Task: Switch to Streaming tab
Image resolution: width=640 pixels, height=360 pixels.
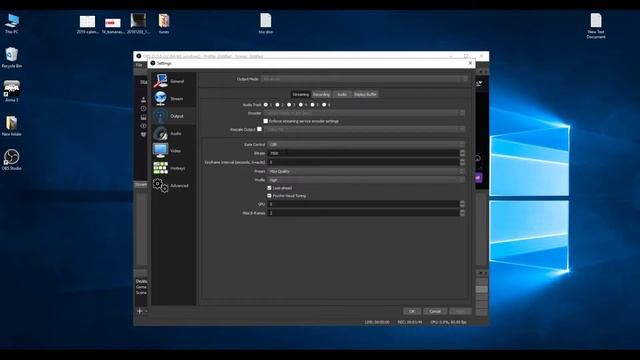Action: click(301, 94)
